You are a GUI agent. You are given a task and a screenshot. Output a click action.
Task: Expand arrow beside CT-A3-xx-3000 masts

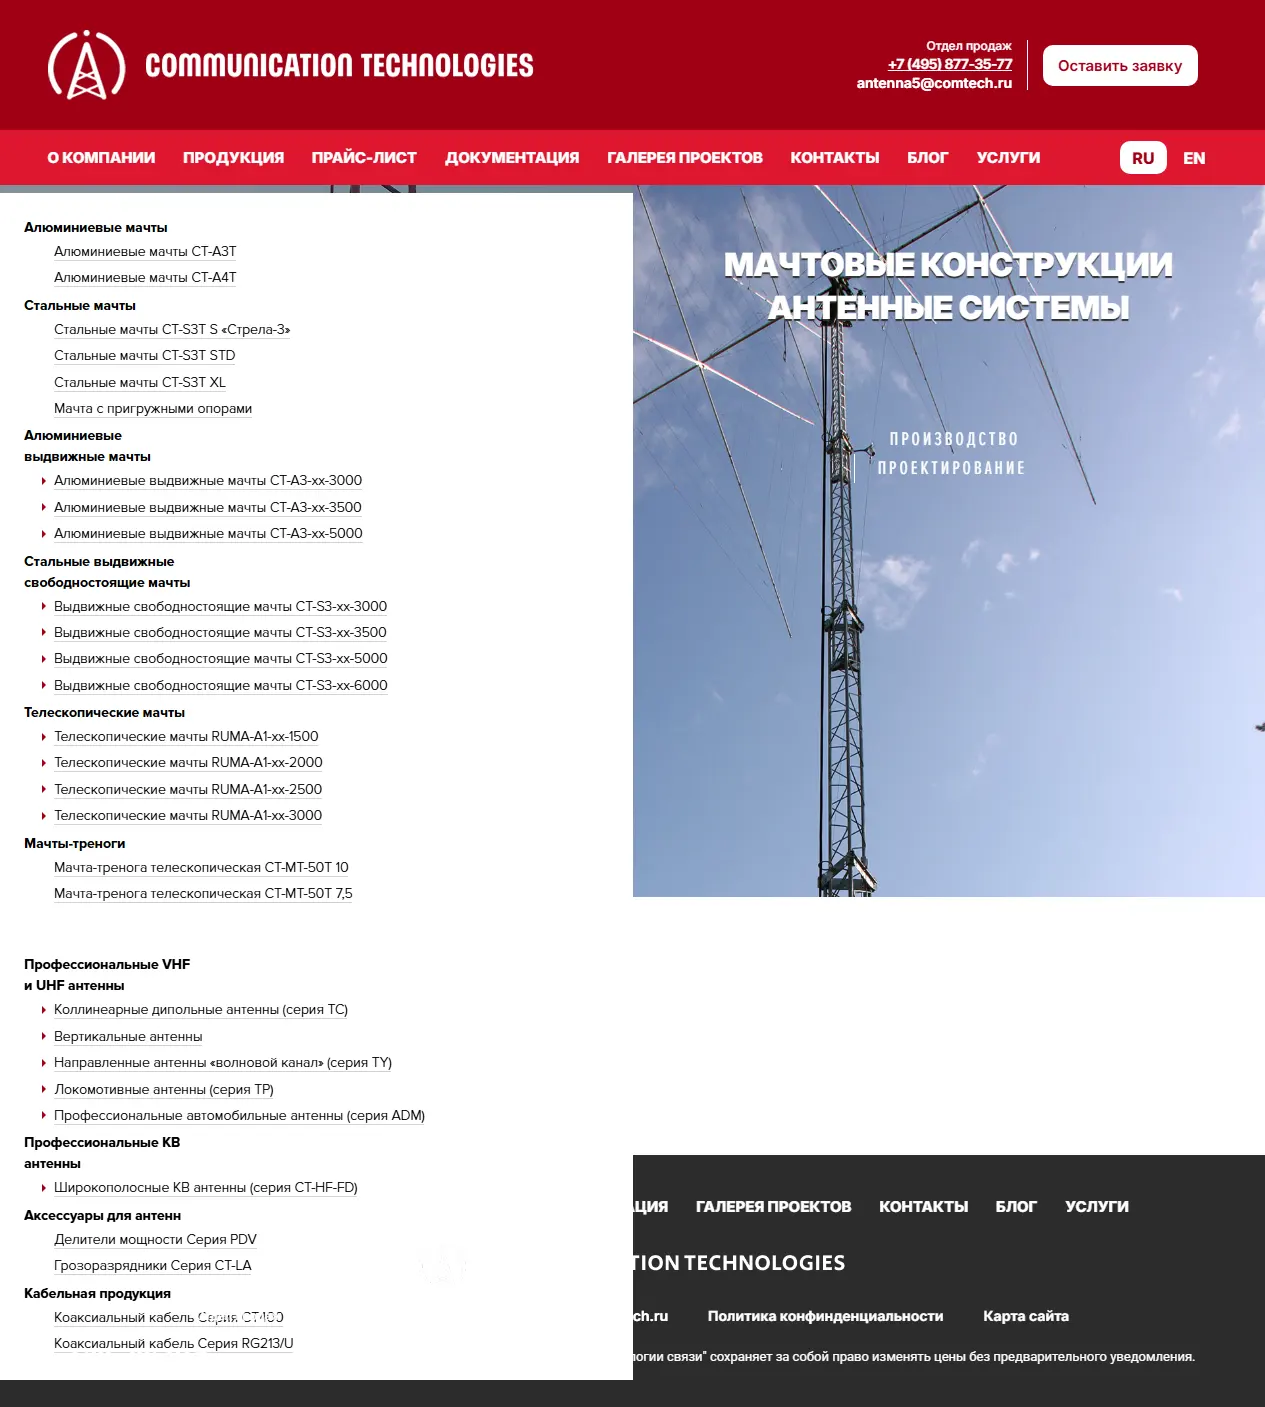44,481
